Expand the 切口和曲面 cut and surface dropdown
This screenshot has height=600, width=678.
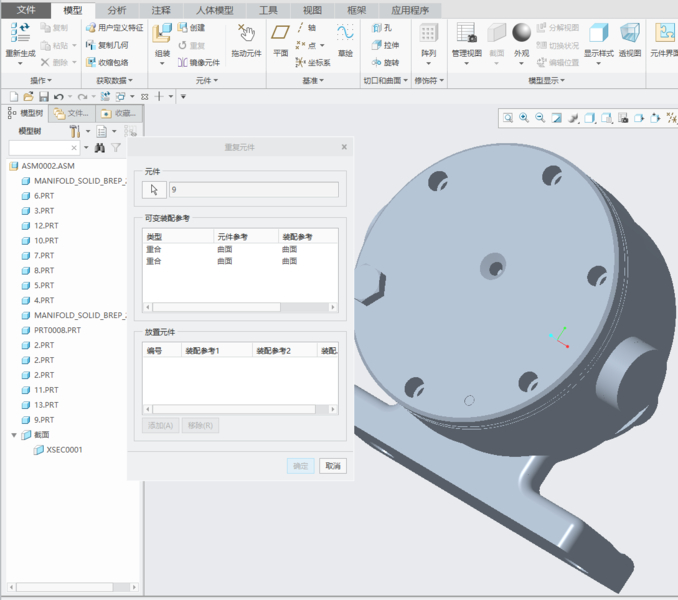(386, 80)
